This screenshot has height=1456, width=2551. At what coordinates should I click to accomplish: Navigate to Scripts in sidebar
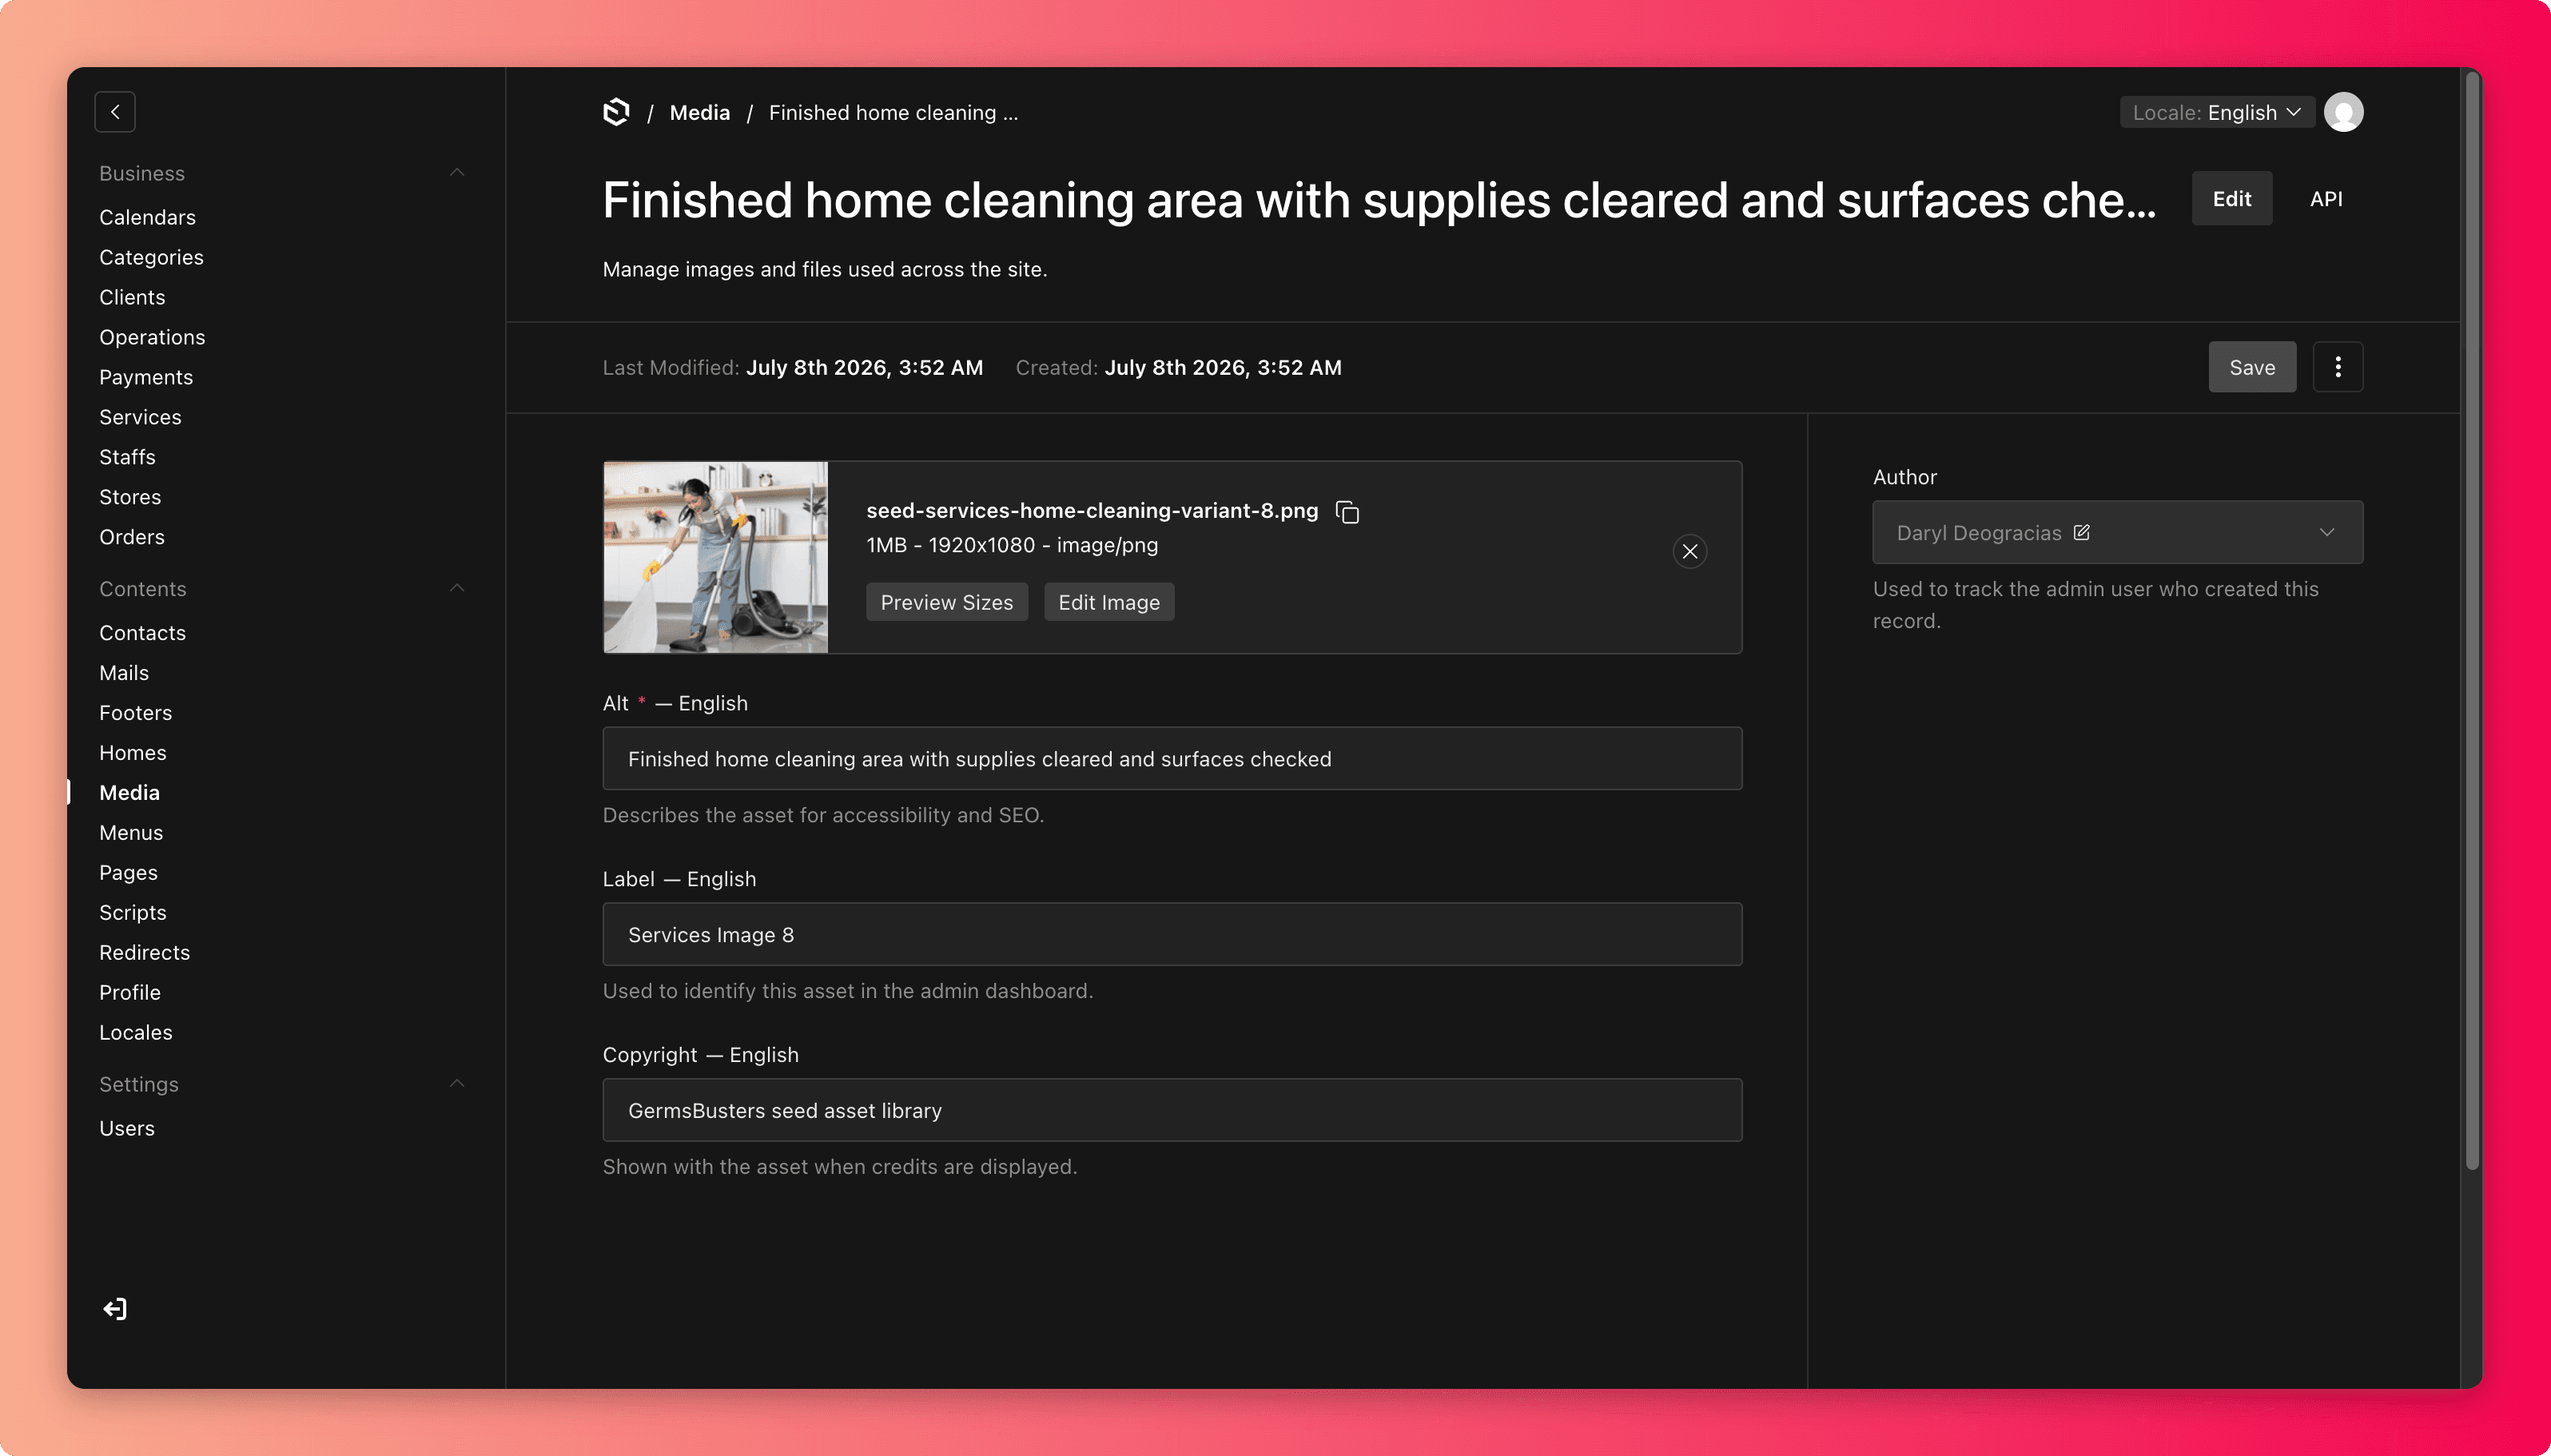pyautogui.click(x=133, y=912)
